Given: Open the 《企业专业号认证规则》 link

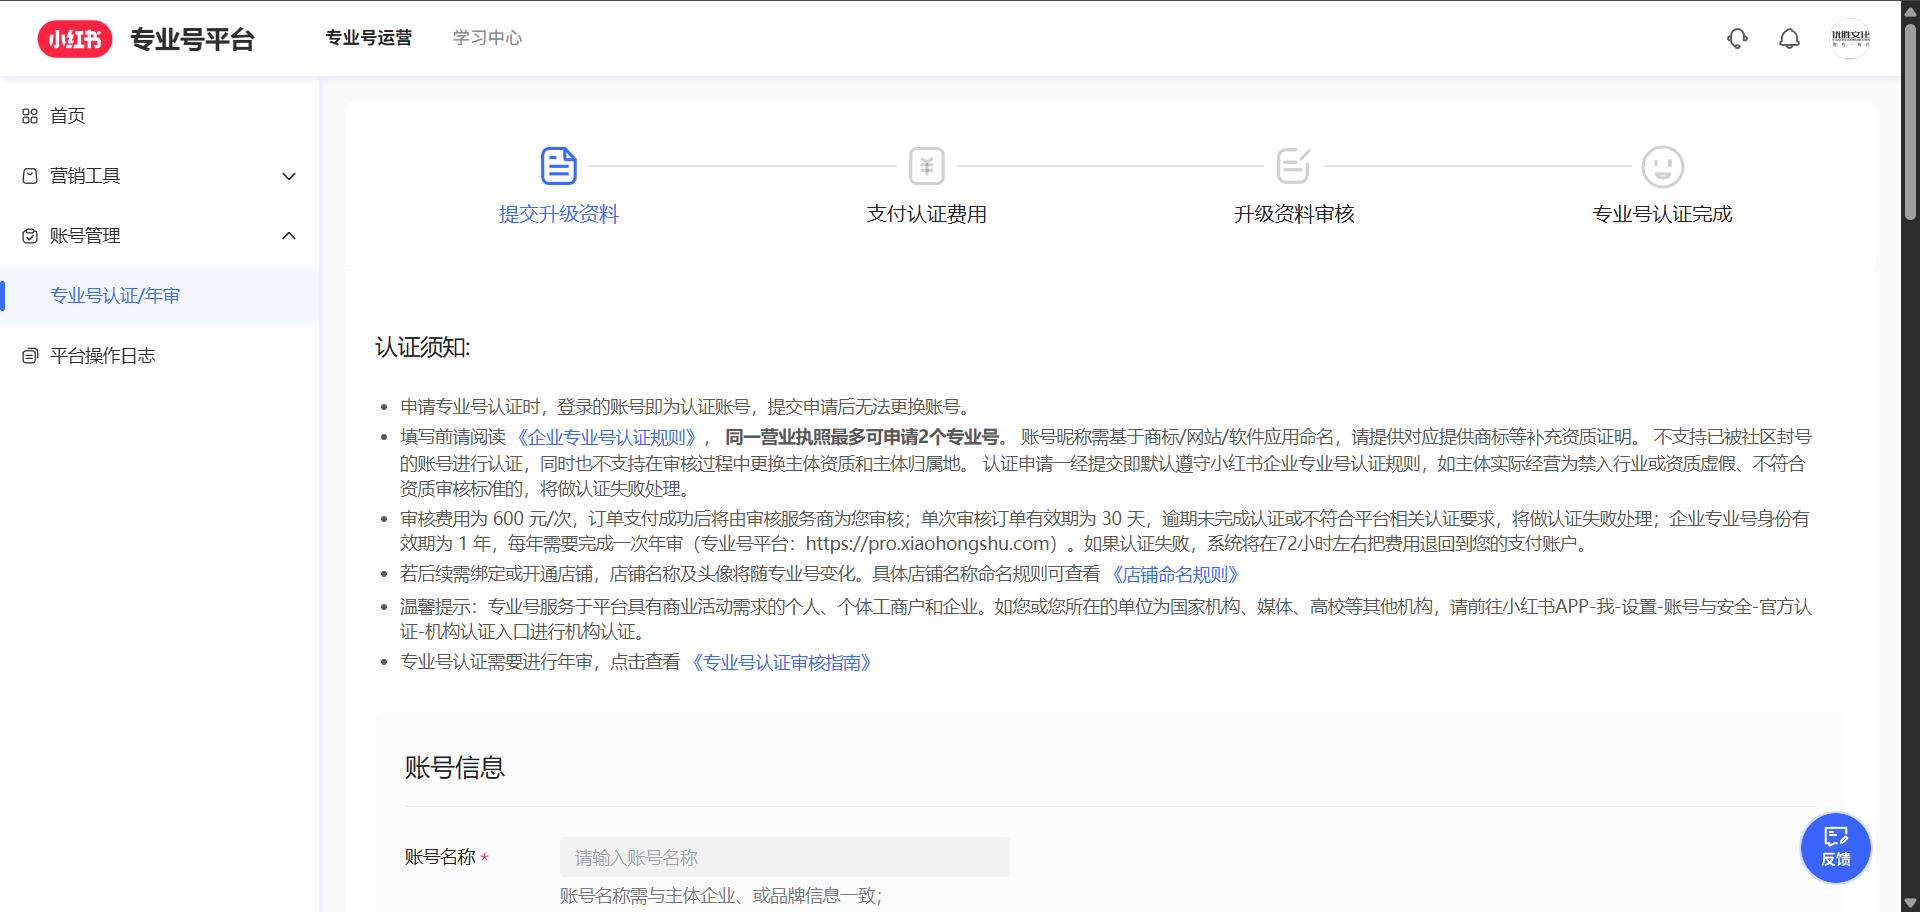Looking at the screenshot, I should tap(607, 437).
